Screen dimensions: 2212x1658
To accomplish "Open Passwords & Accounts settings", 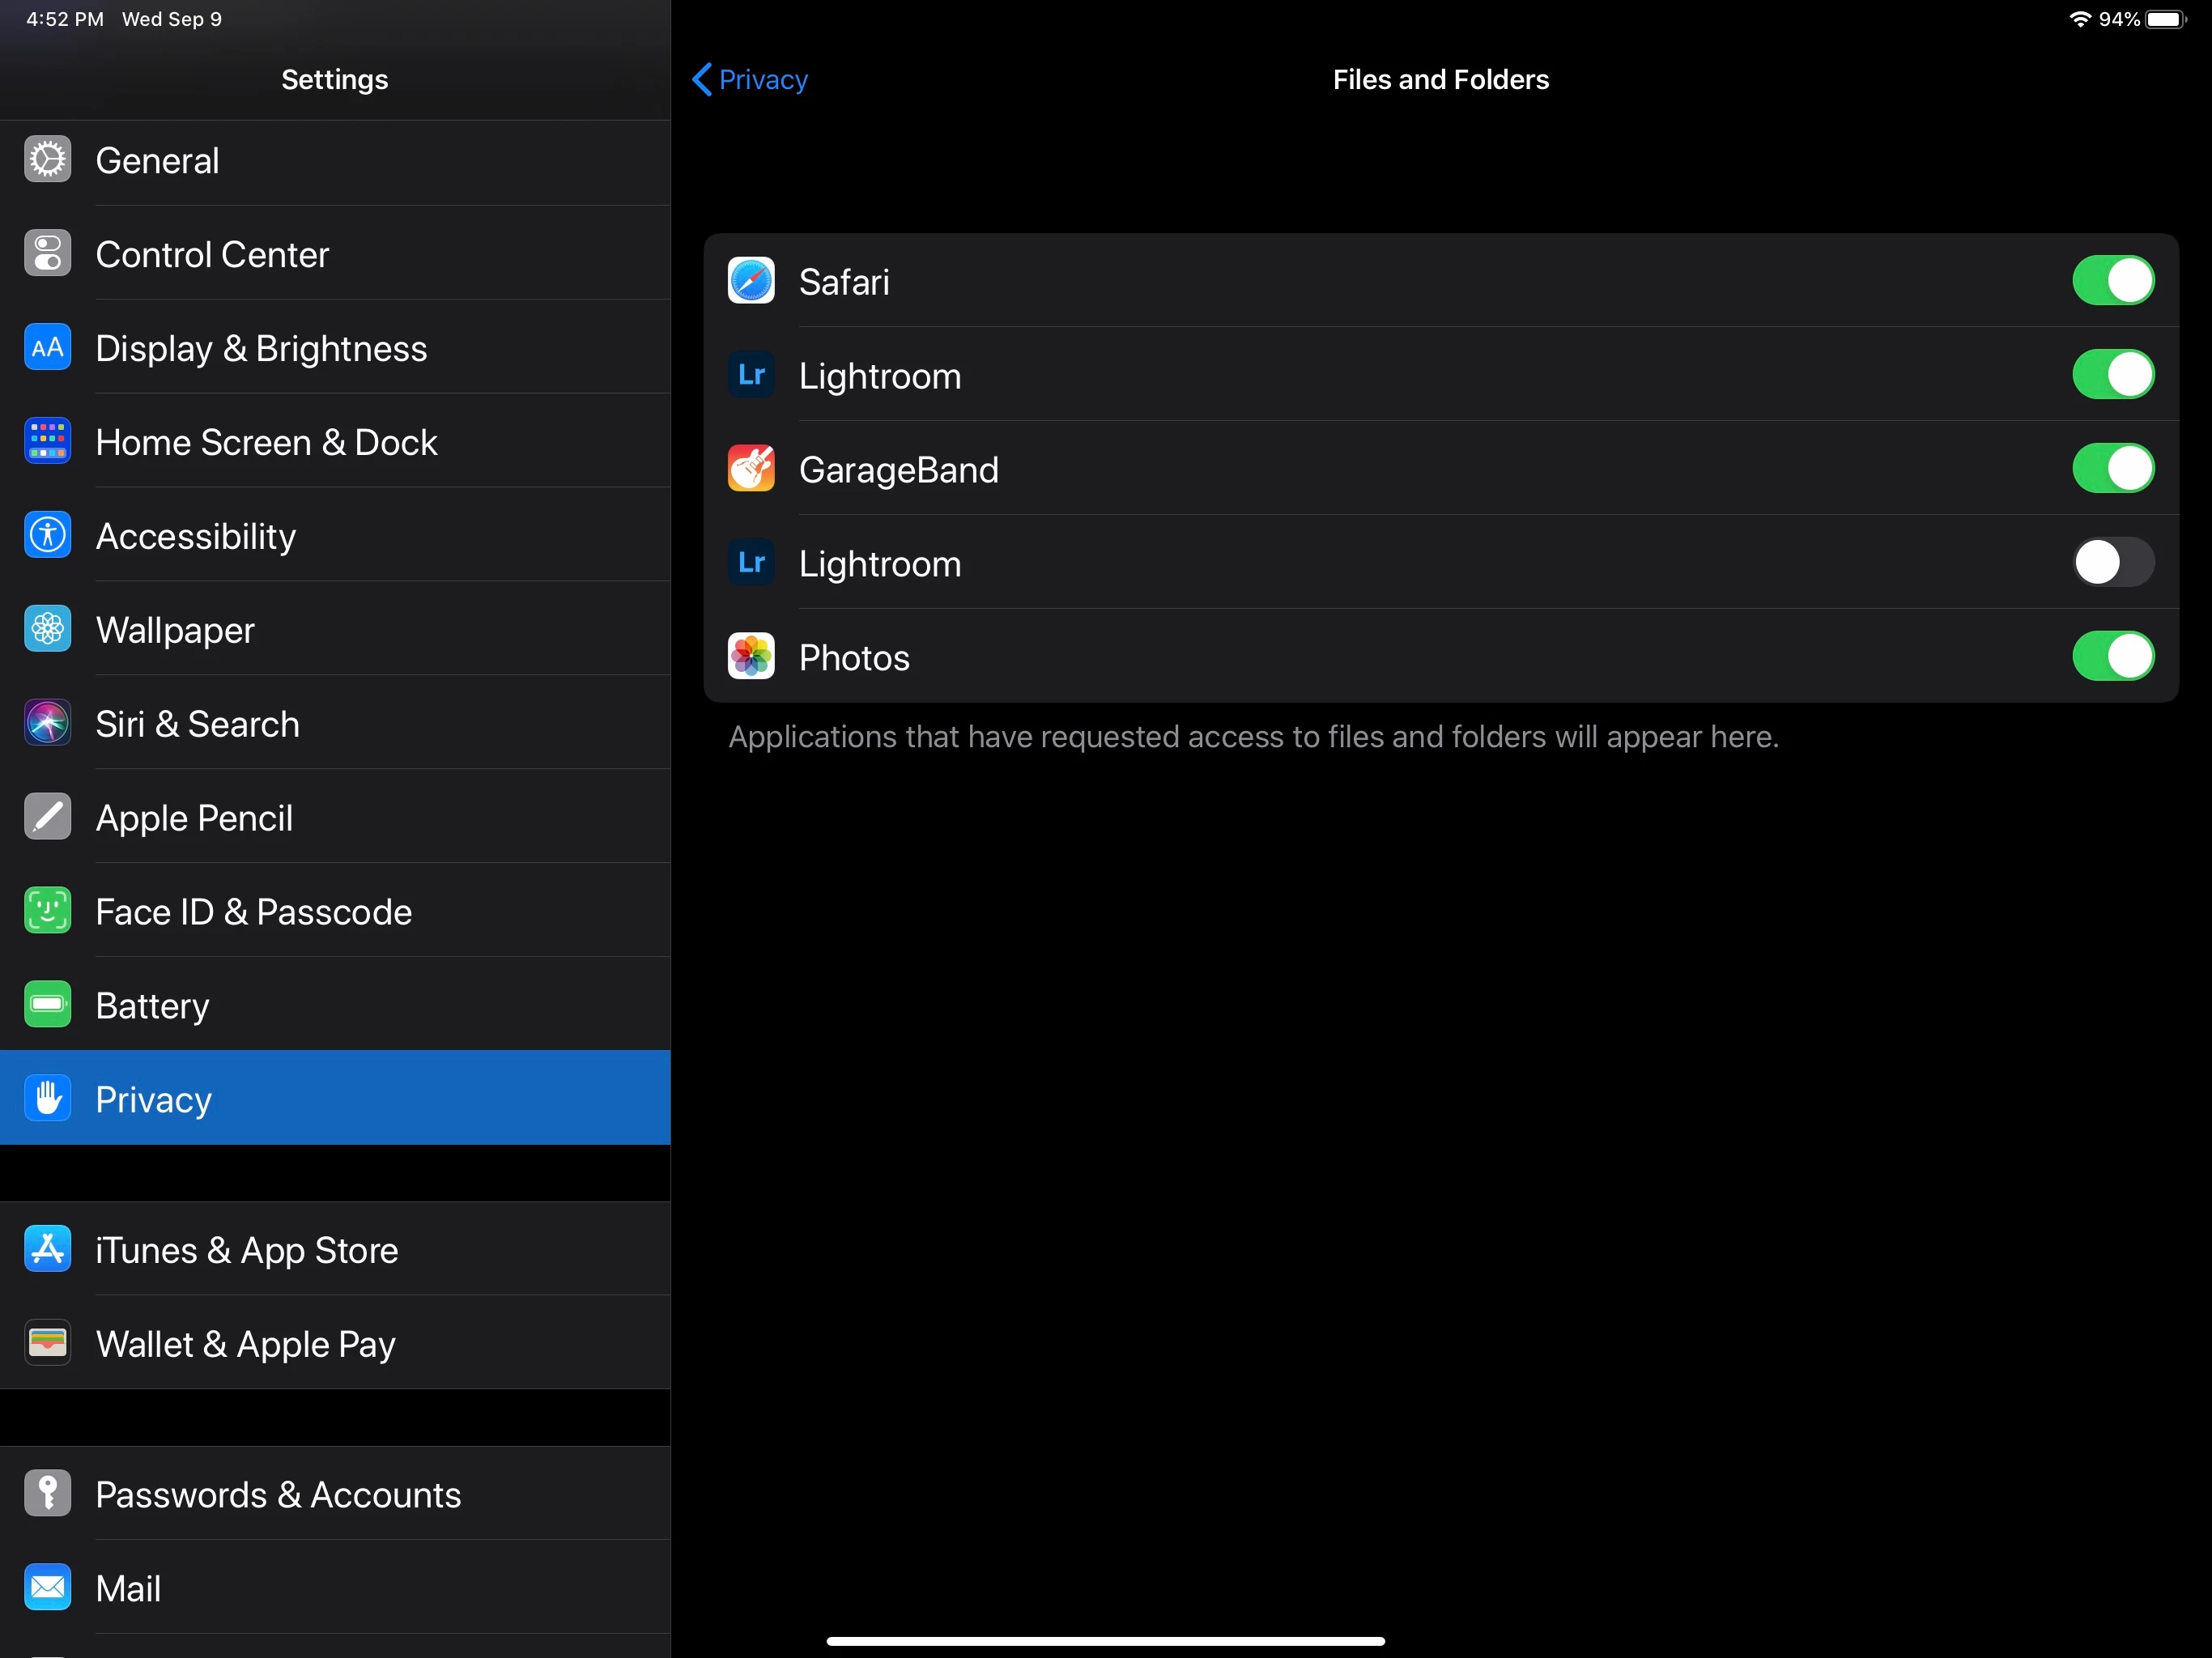I will (278, 1494).
